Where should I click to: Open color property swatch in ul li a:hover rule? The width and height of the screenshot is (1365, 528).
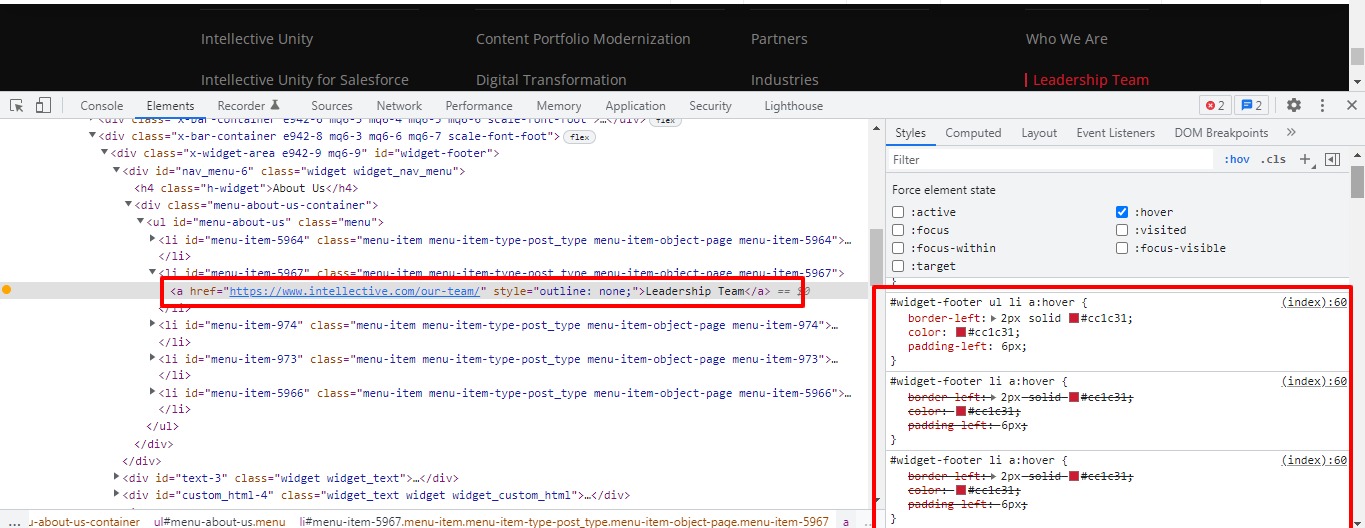961,332
